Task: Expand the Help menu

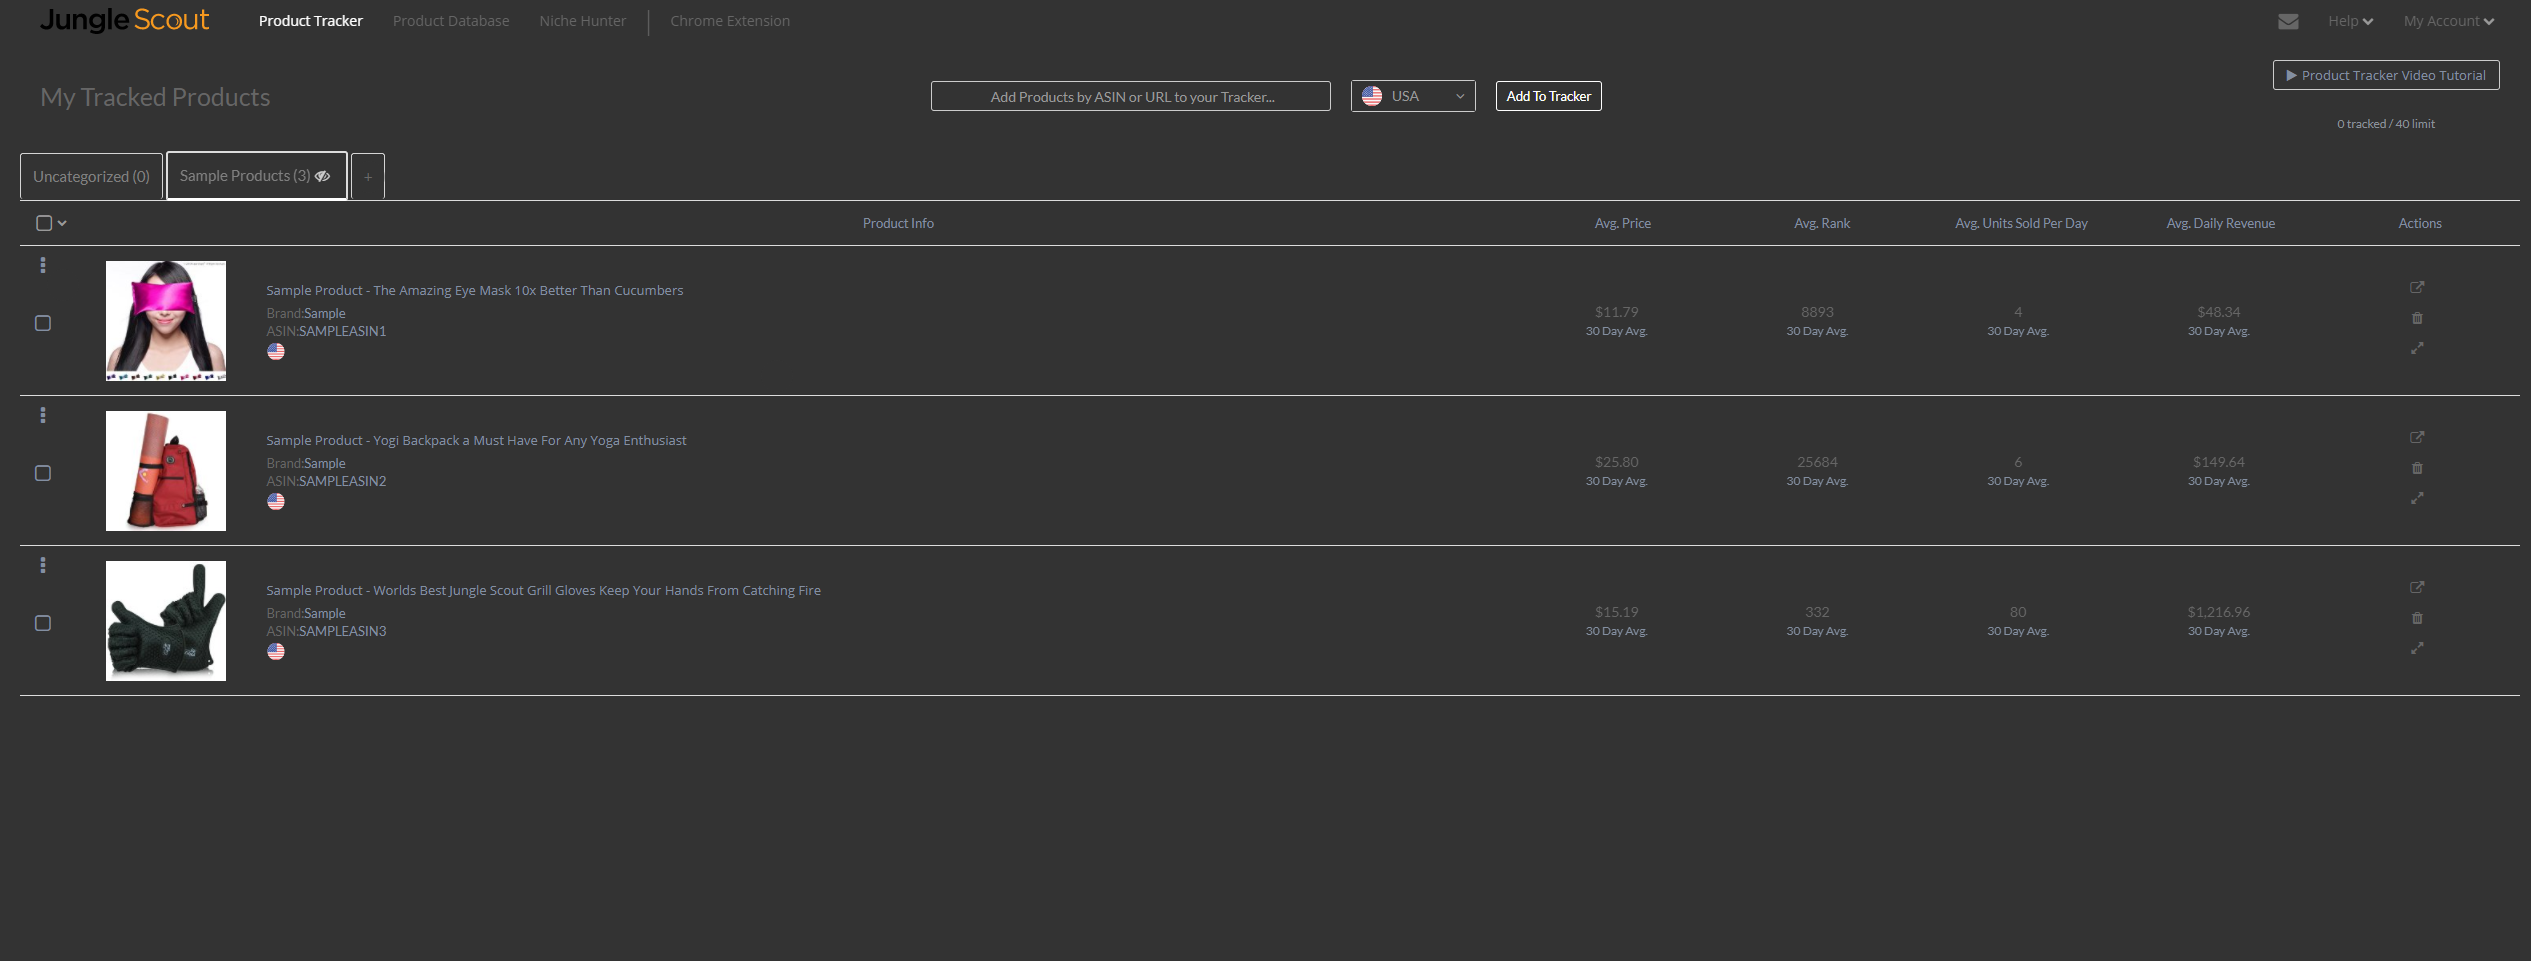Action: pyautogui.click(x=2350, y=21)
